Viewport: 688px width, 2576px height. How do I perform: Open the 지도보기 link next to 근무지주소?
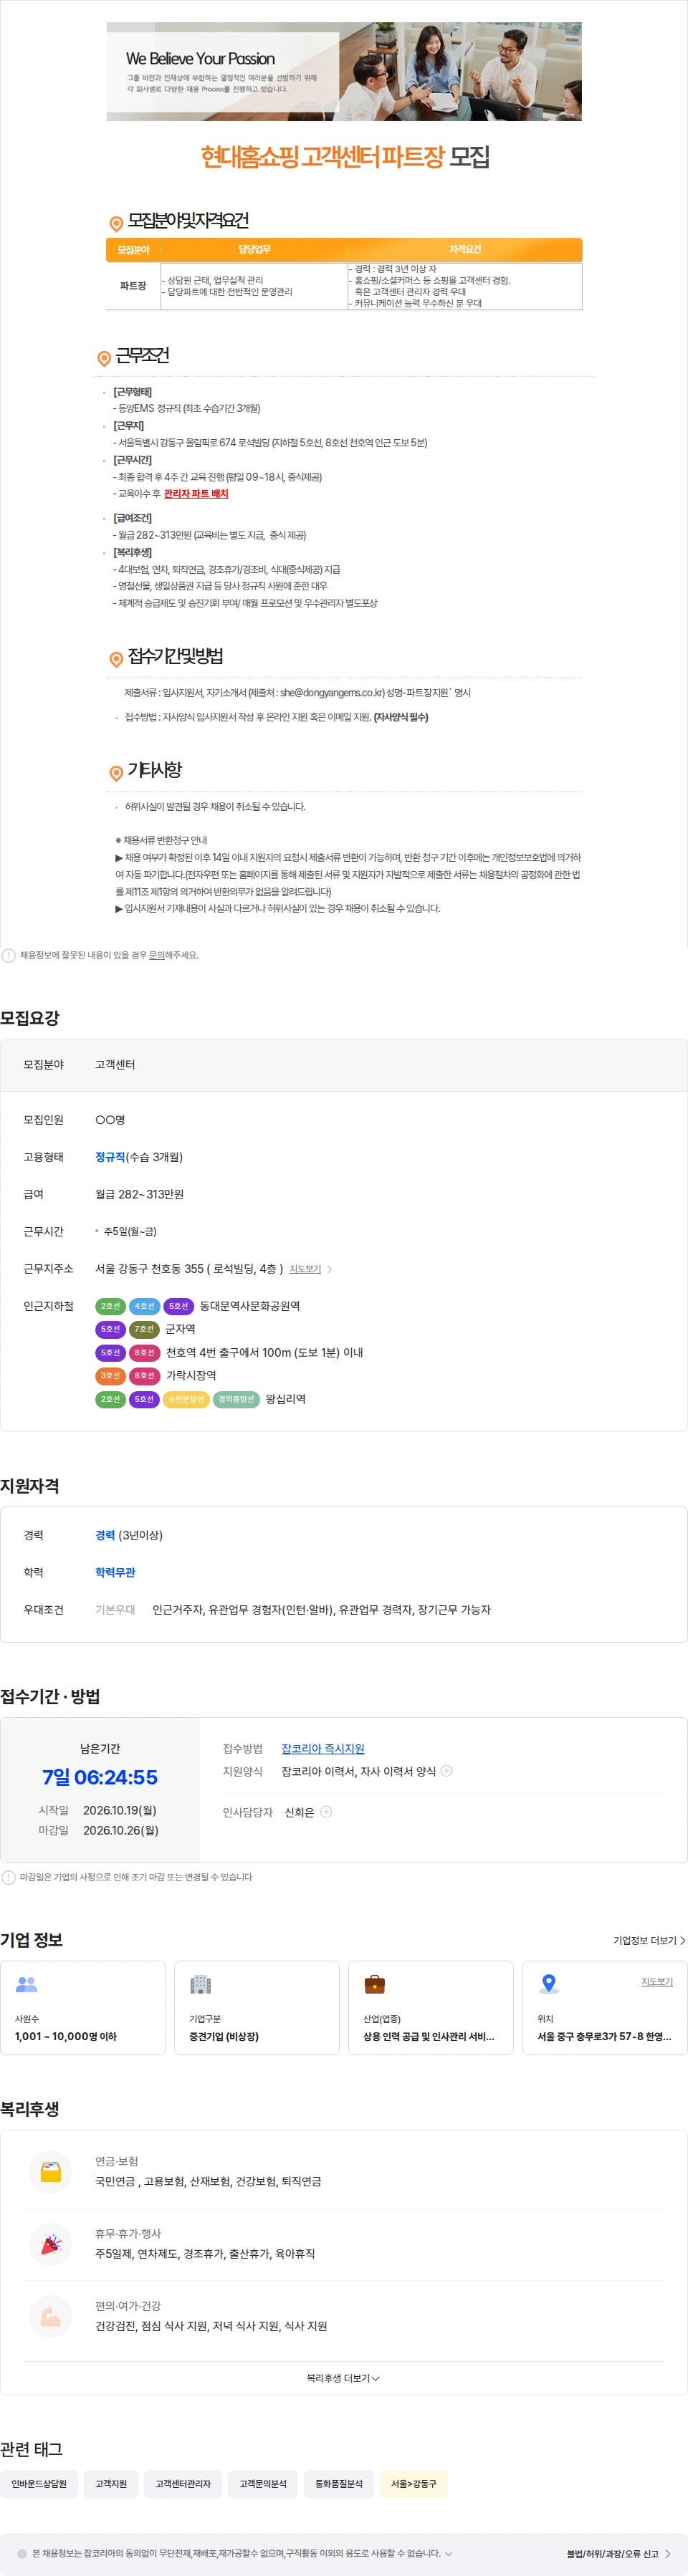click(x=305, y=1269)
